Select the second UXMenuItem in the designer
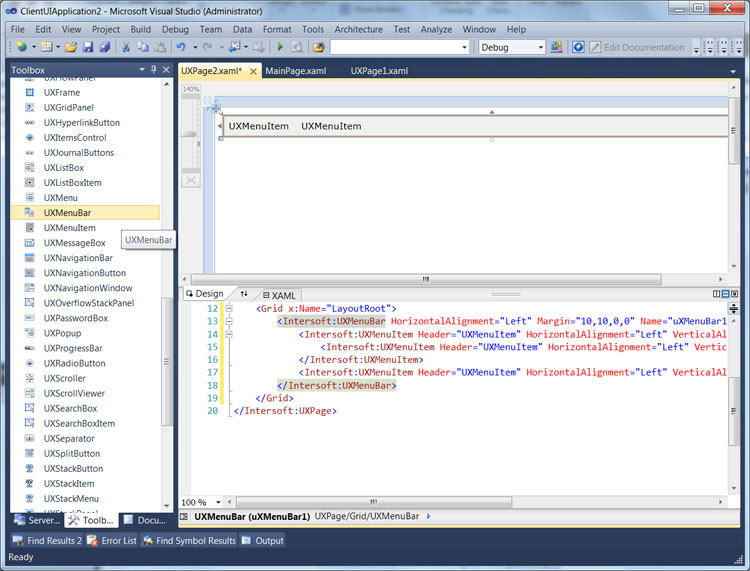Image resolution: width=750 pixels, height=571 pixels. (x=331, y=126)
